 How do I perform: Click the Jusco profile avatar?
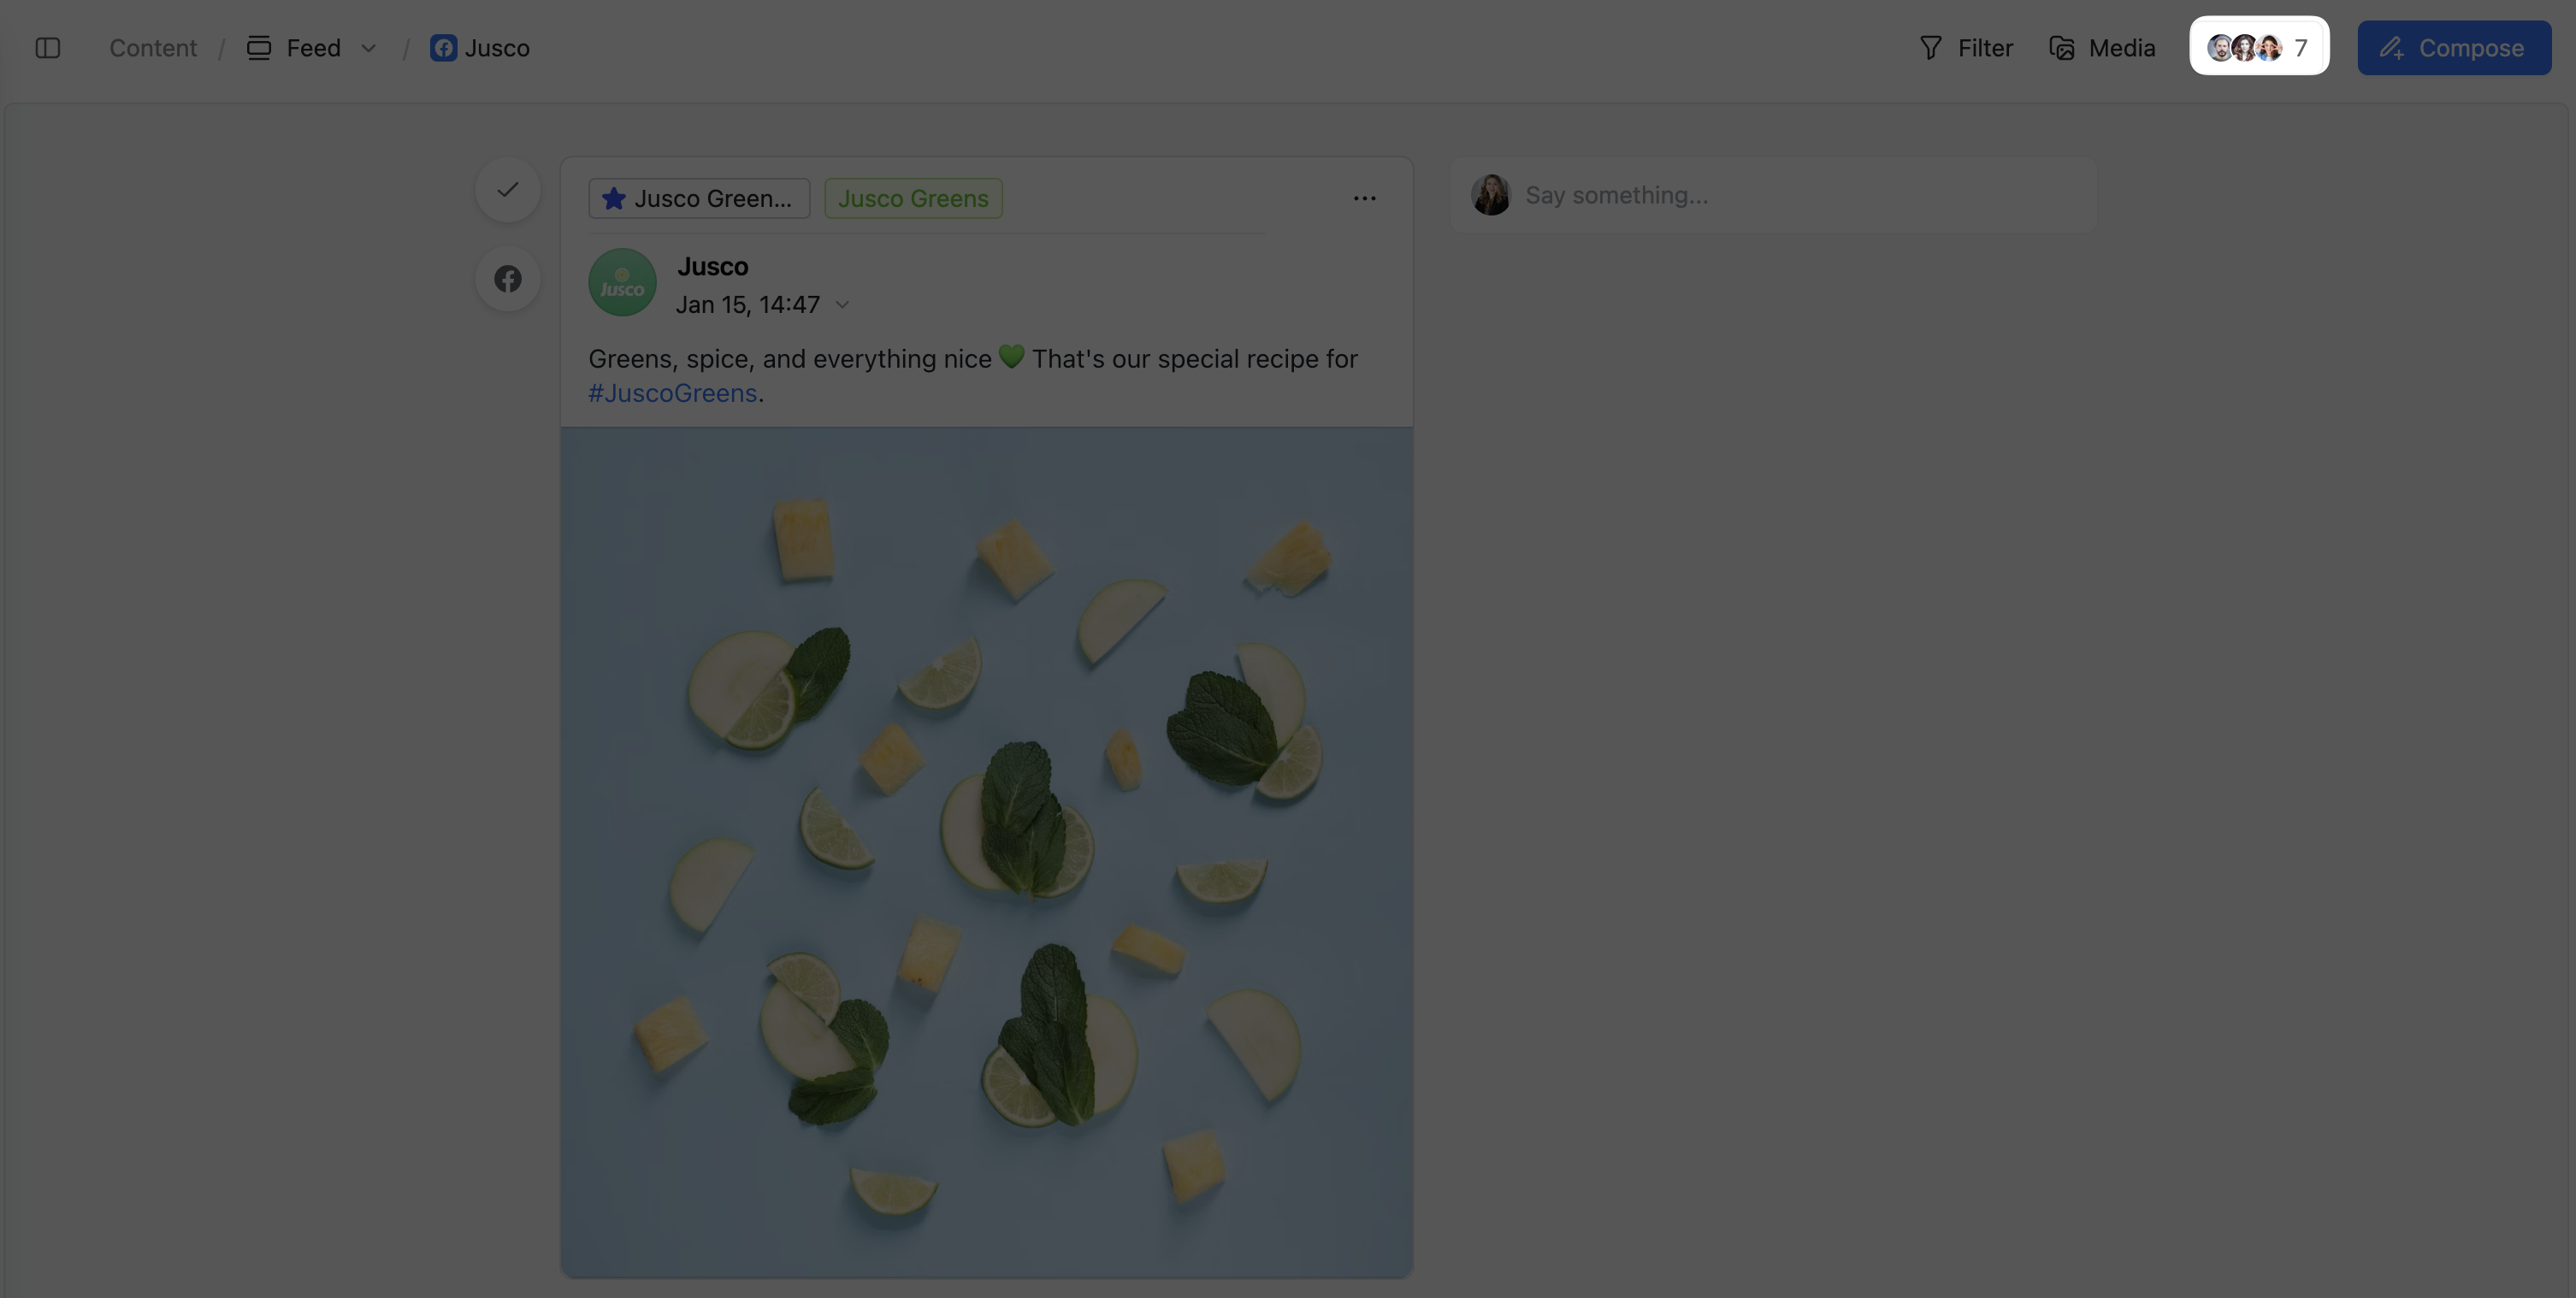tap(622, 283)
